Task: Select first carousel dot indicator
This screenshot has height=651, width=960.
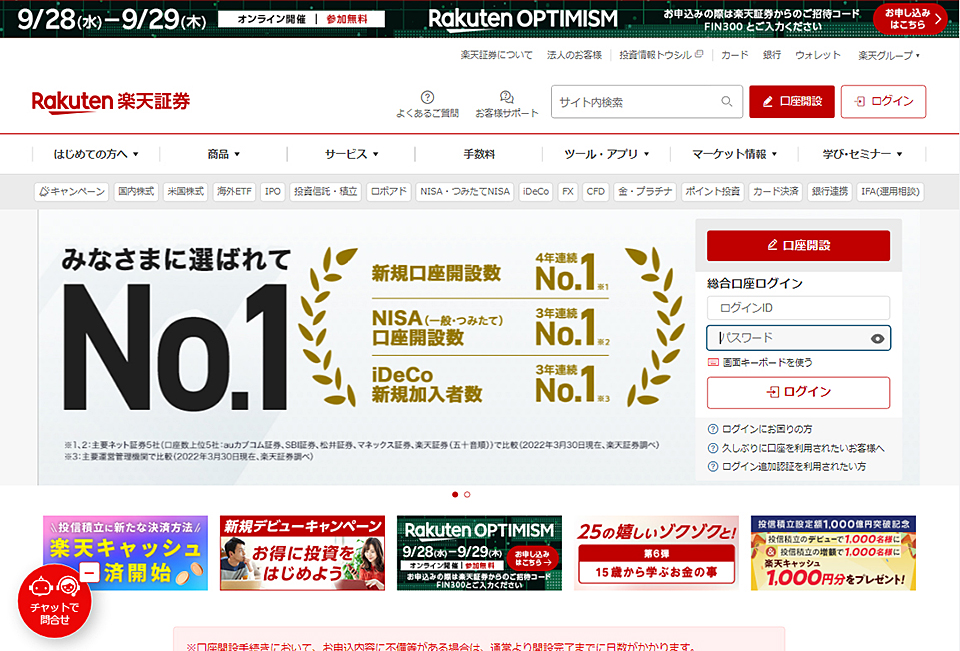Action: [455, 494]
